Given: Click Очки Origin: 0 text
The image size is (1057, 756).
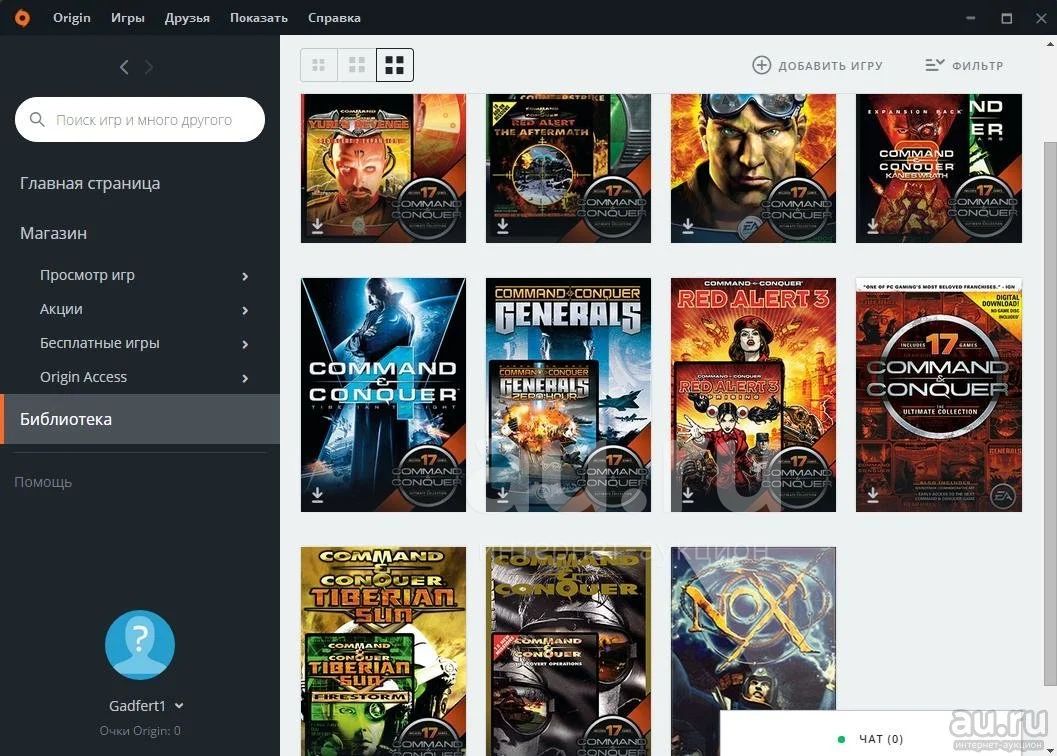Looking at the screenshot, I should tap(140, 730).
